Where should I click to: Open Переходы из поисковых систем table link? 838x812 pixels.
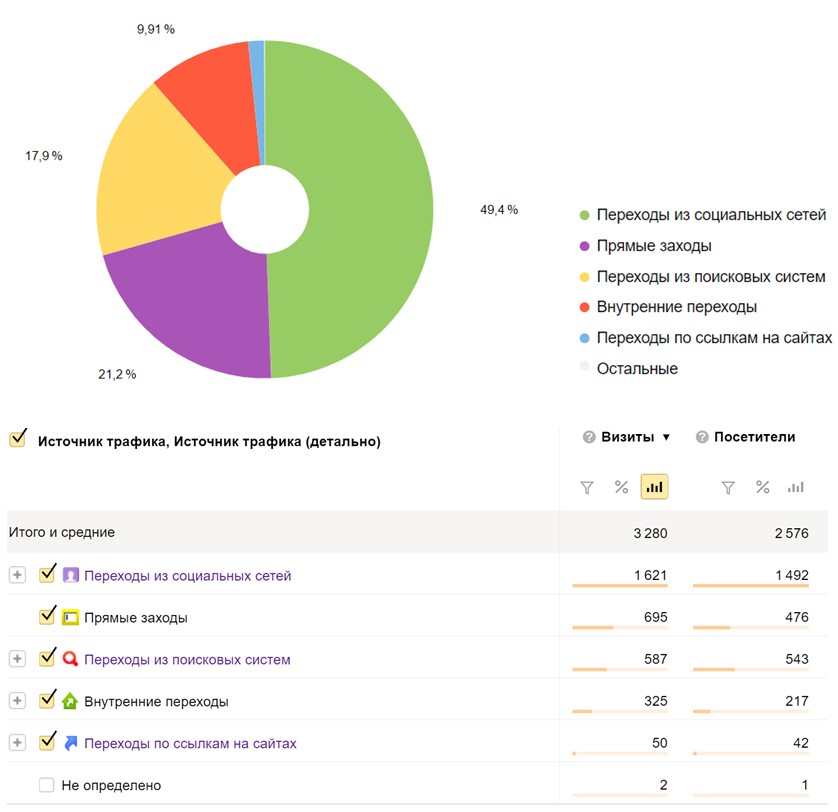tap(187, 659)
